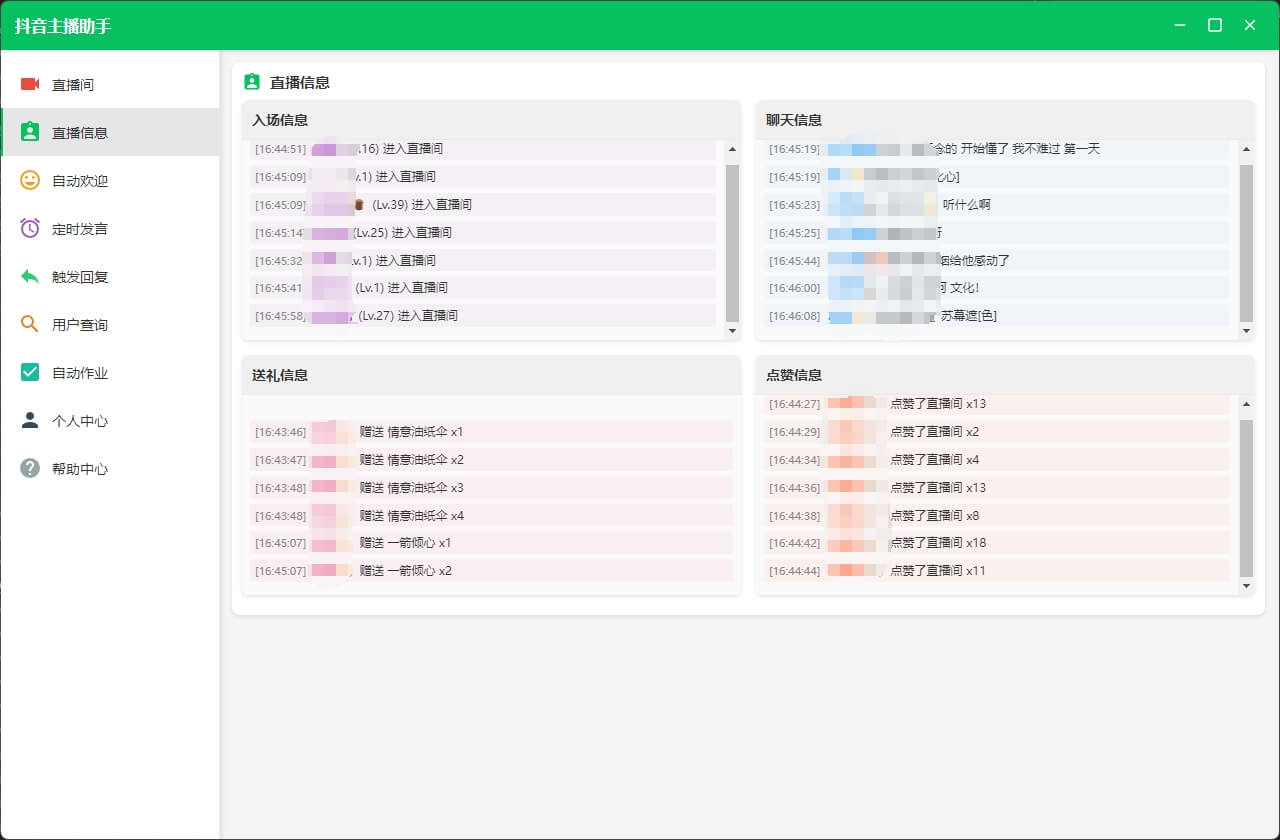Select chat row at 16:45:44 给他感动了

click(997, 260)
